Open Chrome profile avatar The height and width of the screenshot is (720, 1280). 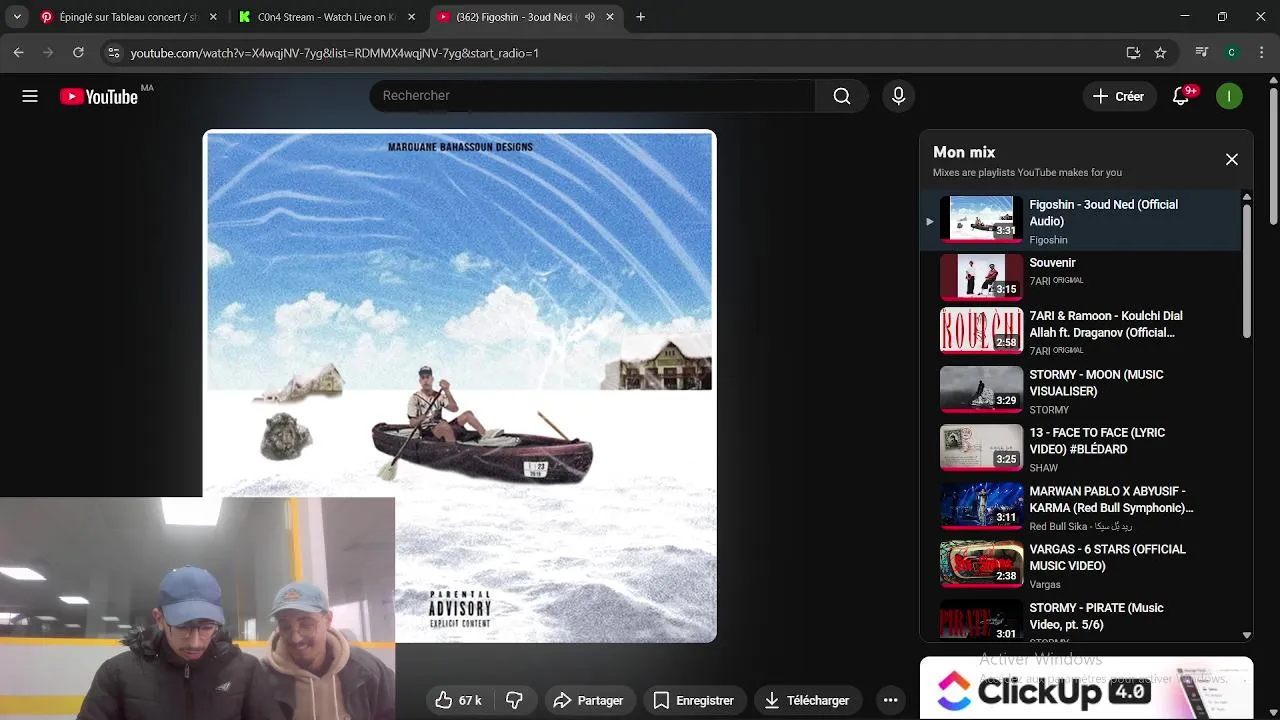click(x=1231, y=53)
